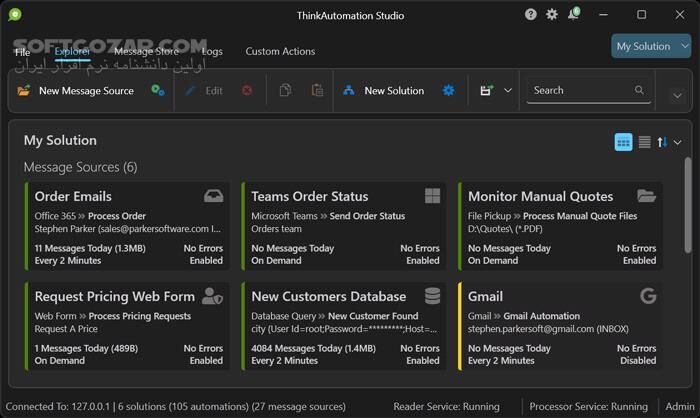Screen dimensions: 700x418
Task: Open the File menu
Action: point(22,52)
